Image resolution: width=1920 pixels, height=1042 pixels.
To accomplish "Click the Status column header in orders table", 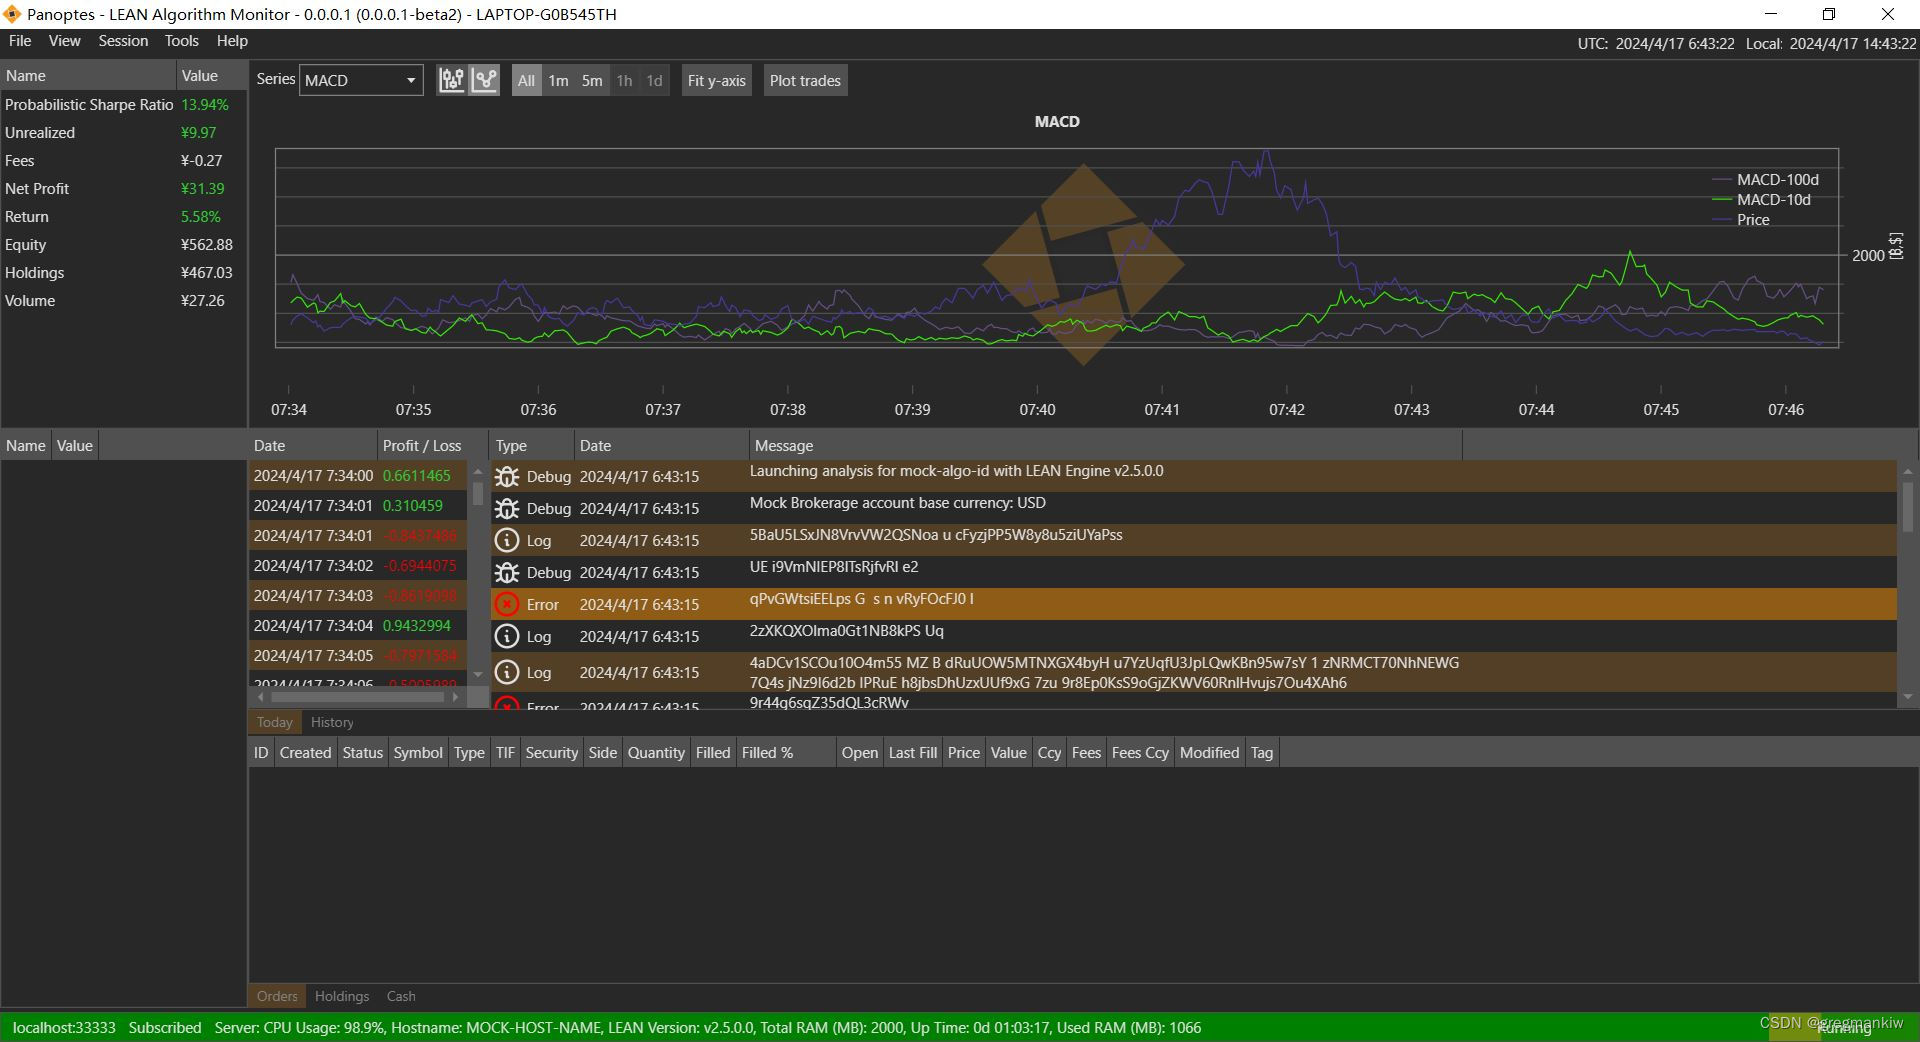I will click(362, 753).
